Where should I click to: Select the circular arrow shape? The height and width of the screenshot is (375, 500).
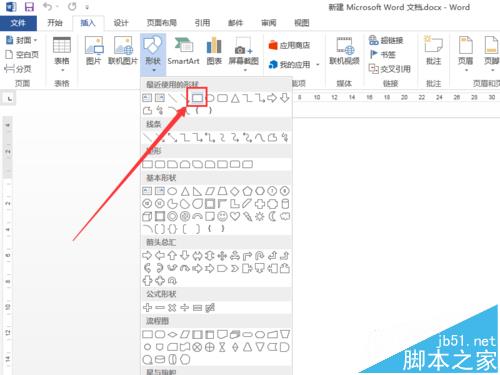tap(172, 281)
